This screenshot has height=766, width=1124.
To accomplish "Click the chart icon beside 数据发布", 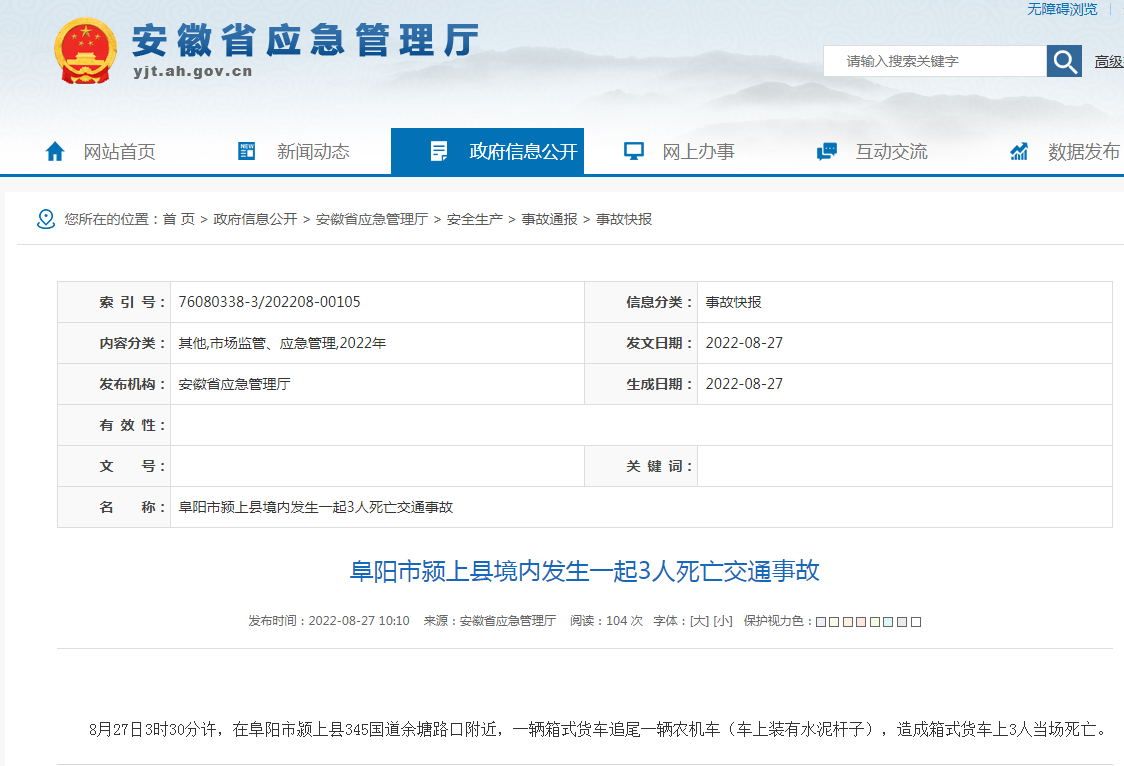I will (x=1019, y=151).
